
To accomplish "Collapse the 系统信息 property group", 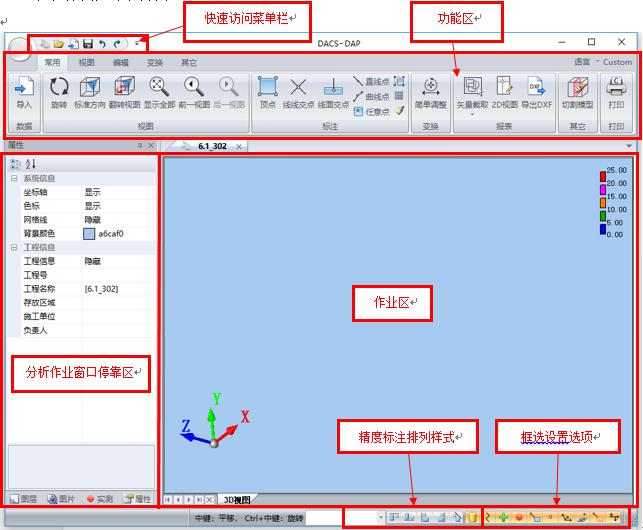I will click(x=13, y=178).
